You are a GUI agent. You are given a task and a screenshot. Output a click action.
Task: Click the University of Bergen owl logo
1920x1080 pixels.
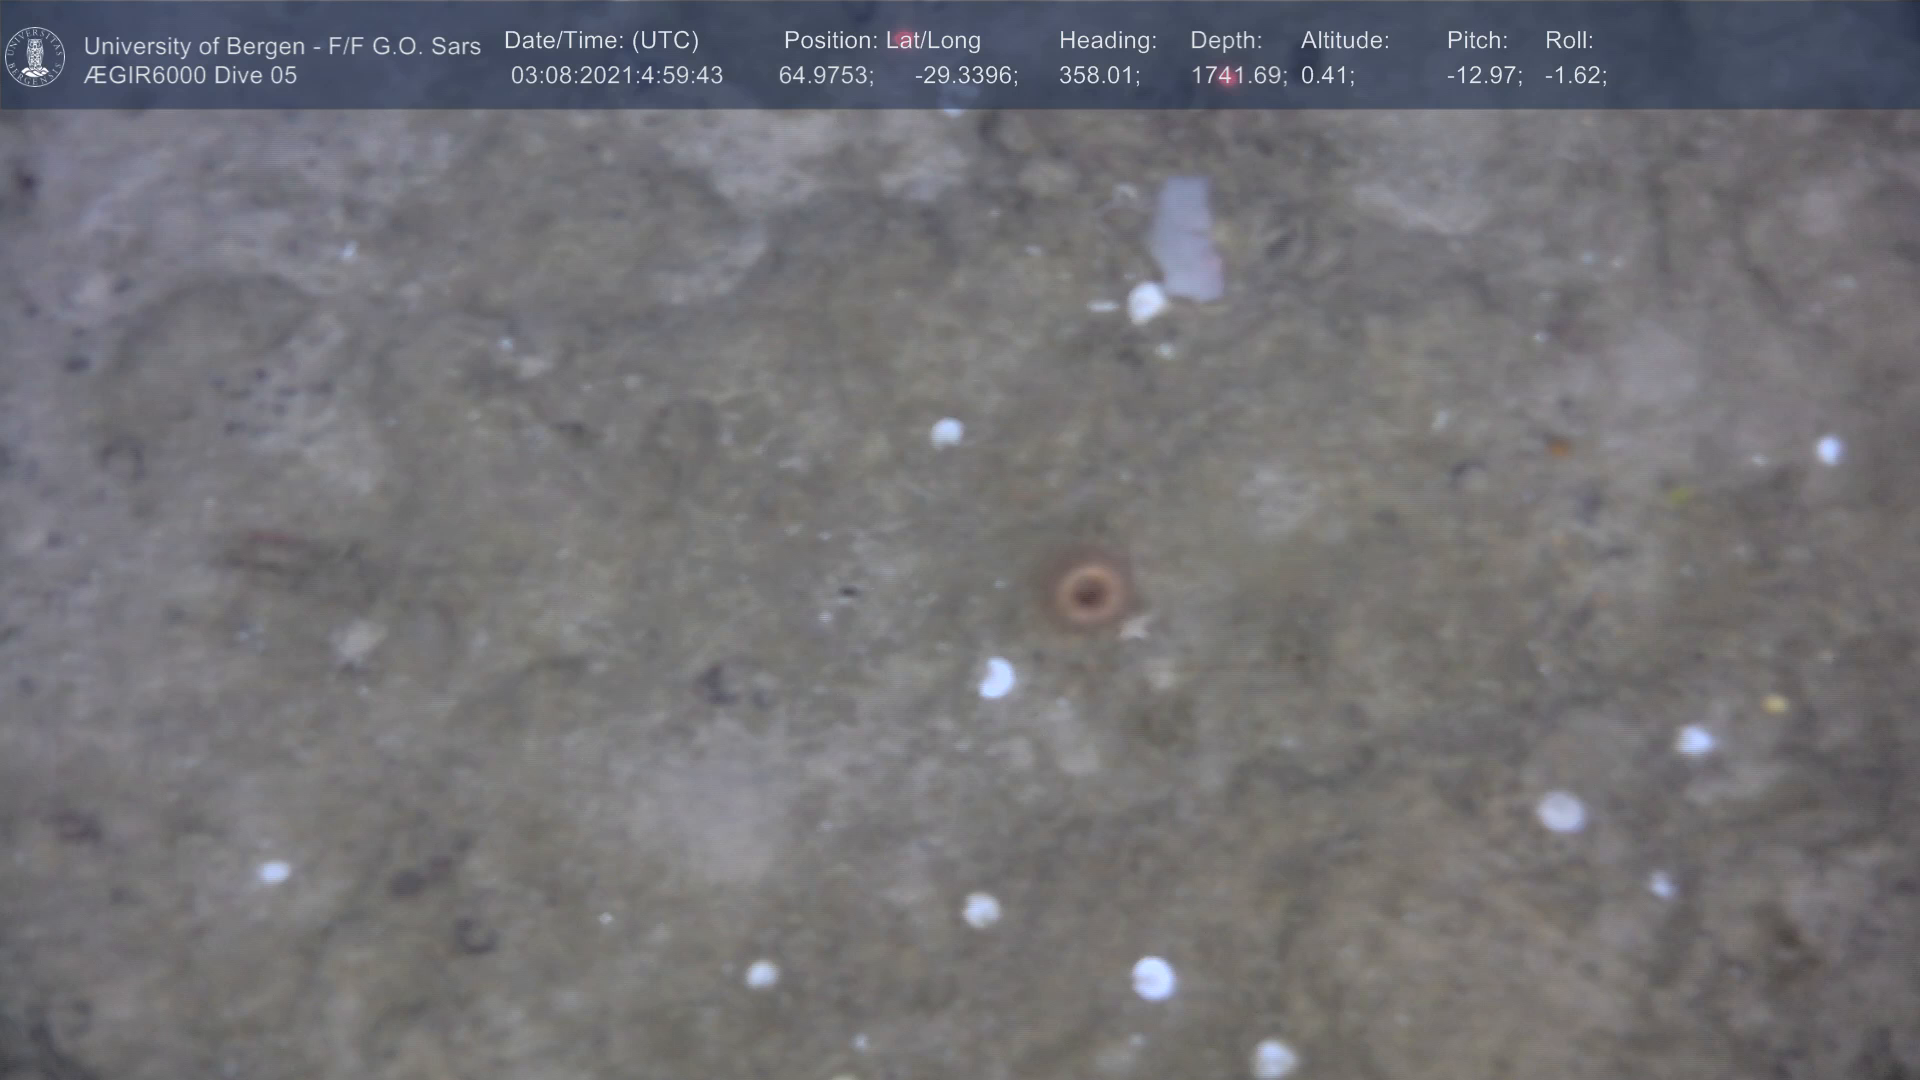35,57
